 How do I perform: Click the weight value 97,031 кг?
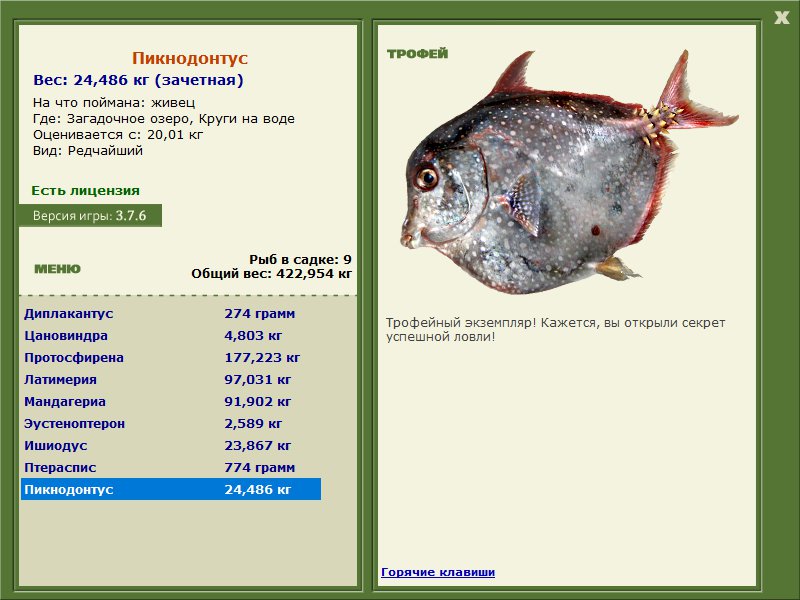tap(258, 380)
